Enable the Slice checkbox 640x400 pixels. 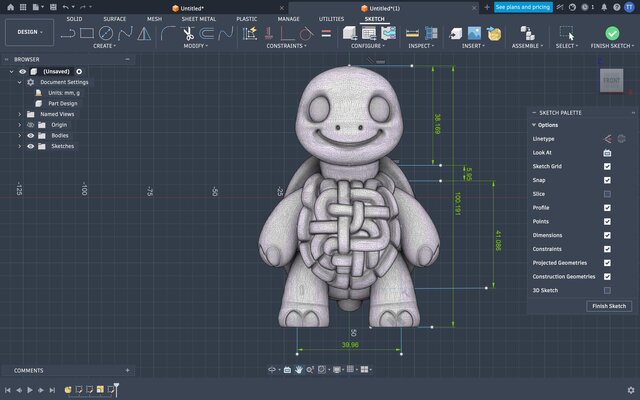pyautogui.click(x=607, y=194)
